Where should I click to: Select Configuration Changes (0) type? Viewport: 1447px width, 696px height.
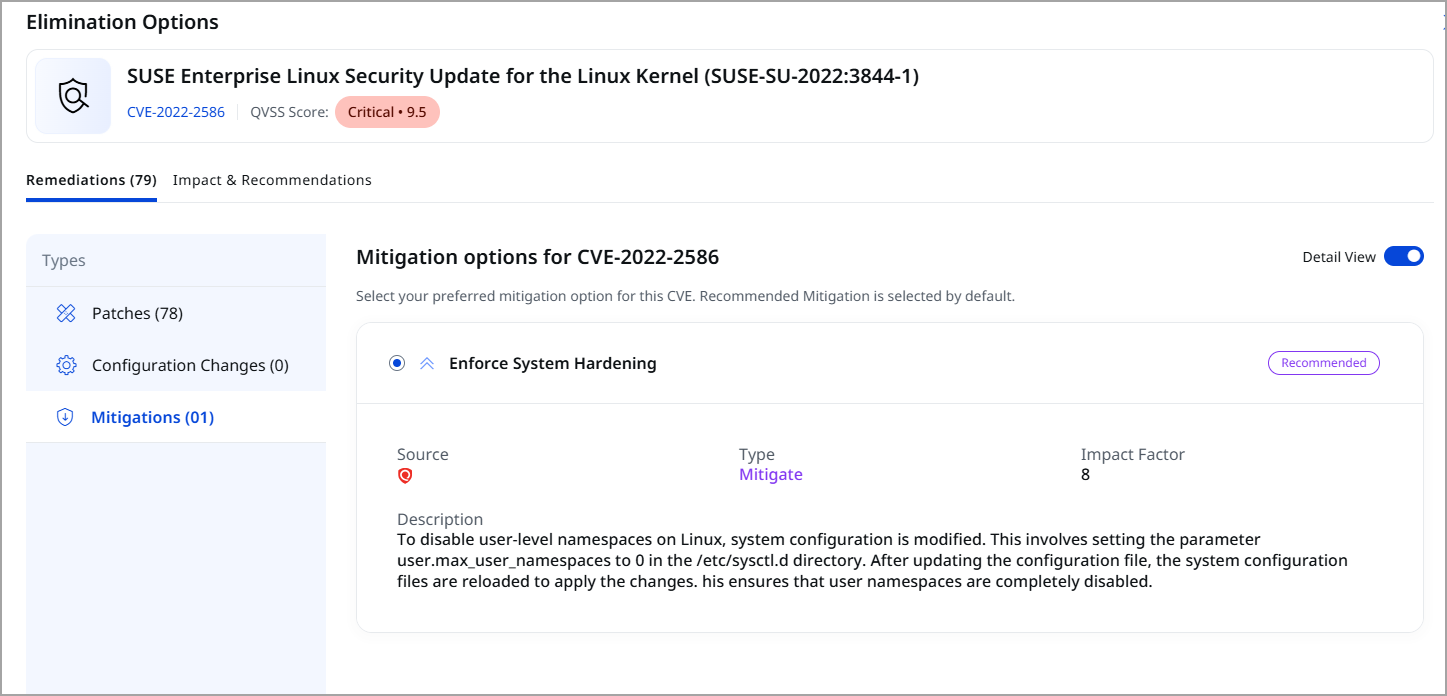(176, 365)
